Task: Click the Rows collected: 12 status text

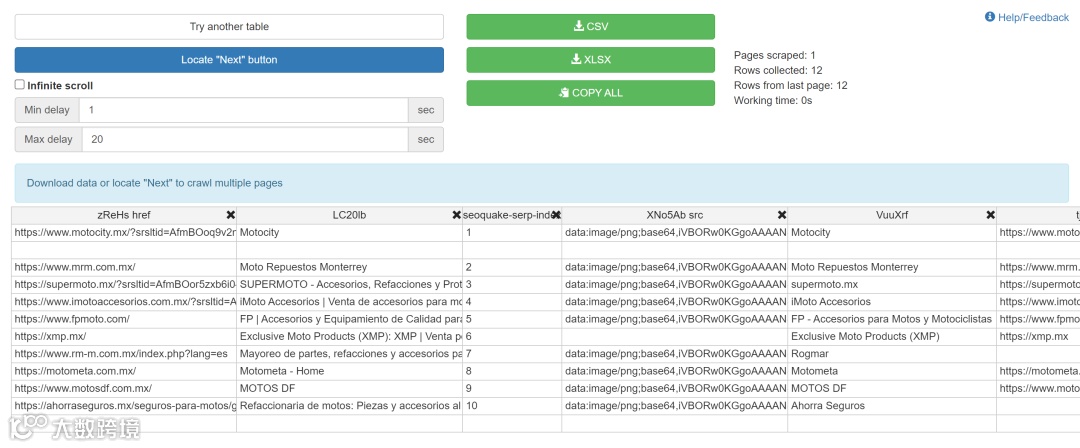Action: [x=778, y=70]
